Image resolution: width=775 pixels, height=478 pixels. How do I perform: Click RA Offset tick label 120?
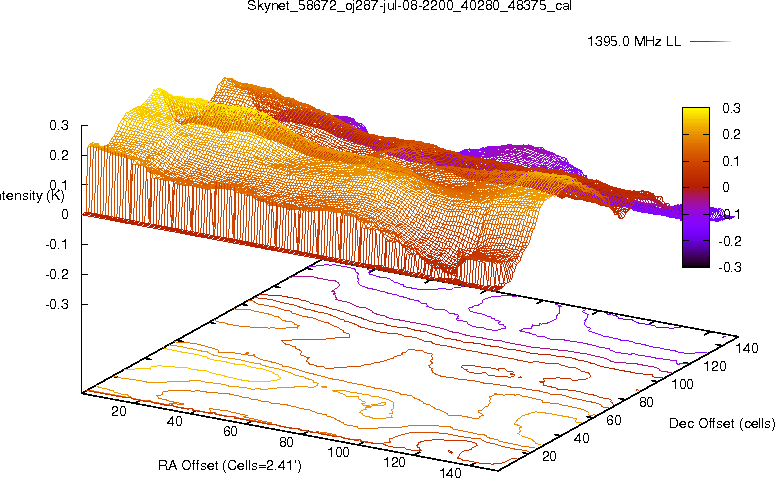[394, 463]
